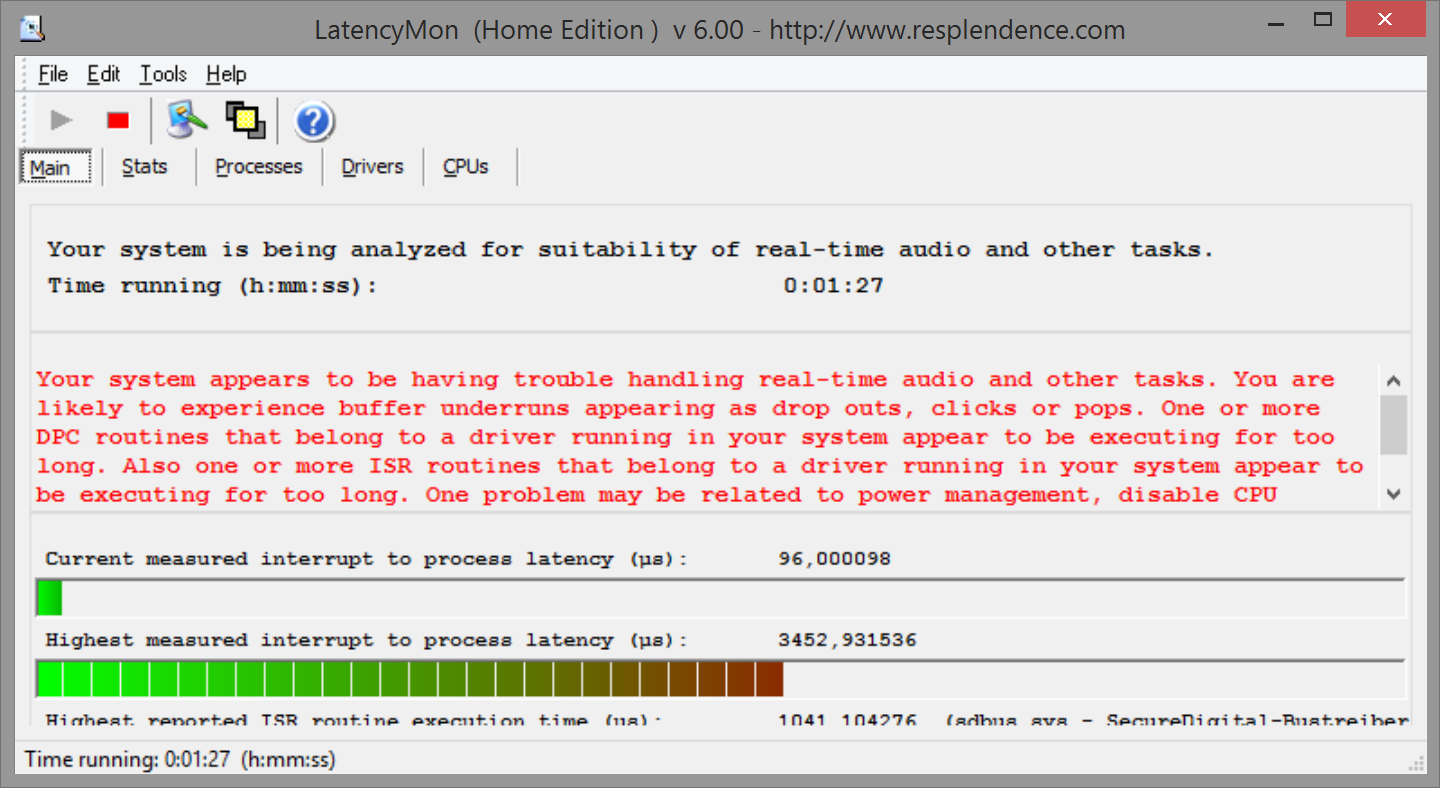The width and height of the screenshot is (1440, 788).
Task: Switch to the Drivers tab
Action: click(x=373, y=167)
